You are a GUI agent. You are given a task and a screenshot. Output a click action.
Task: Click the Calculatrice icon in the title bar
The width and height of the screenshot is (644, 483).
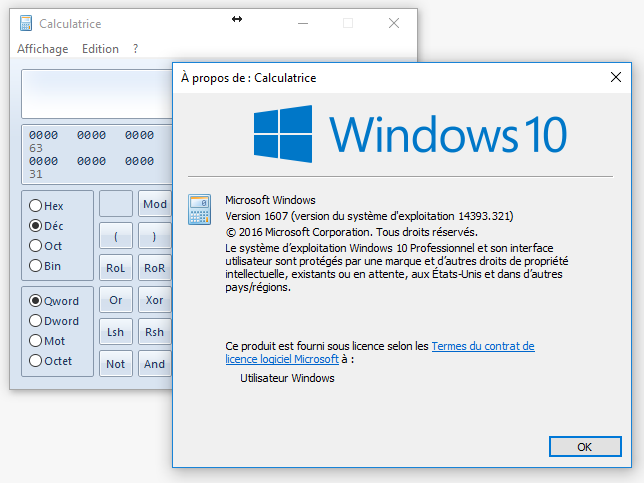tap(26, 23)
